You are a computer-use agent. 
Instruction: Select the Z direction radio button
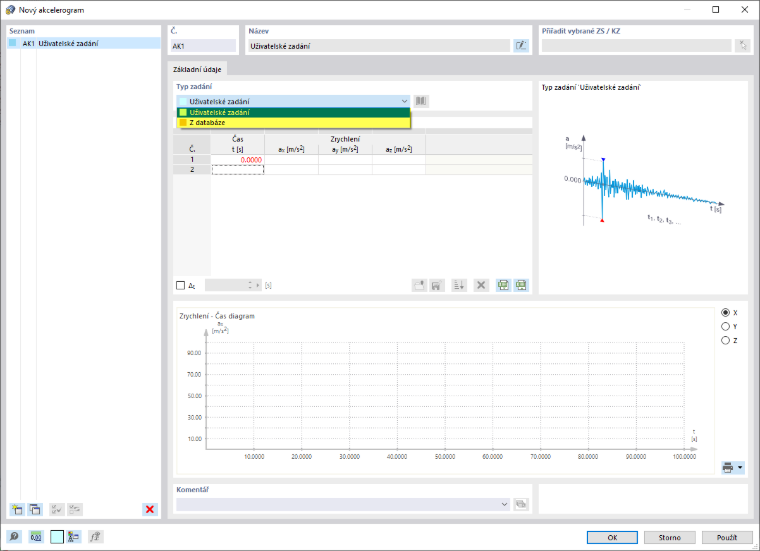click(725, 341)
